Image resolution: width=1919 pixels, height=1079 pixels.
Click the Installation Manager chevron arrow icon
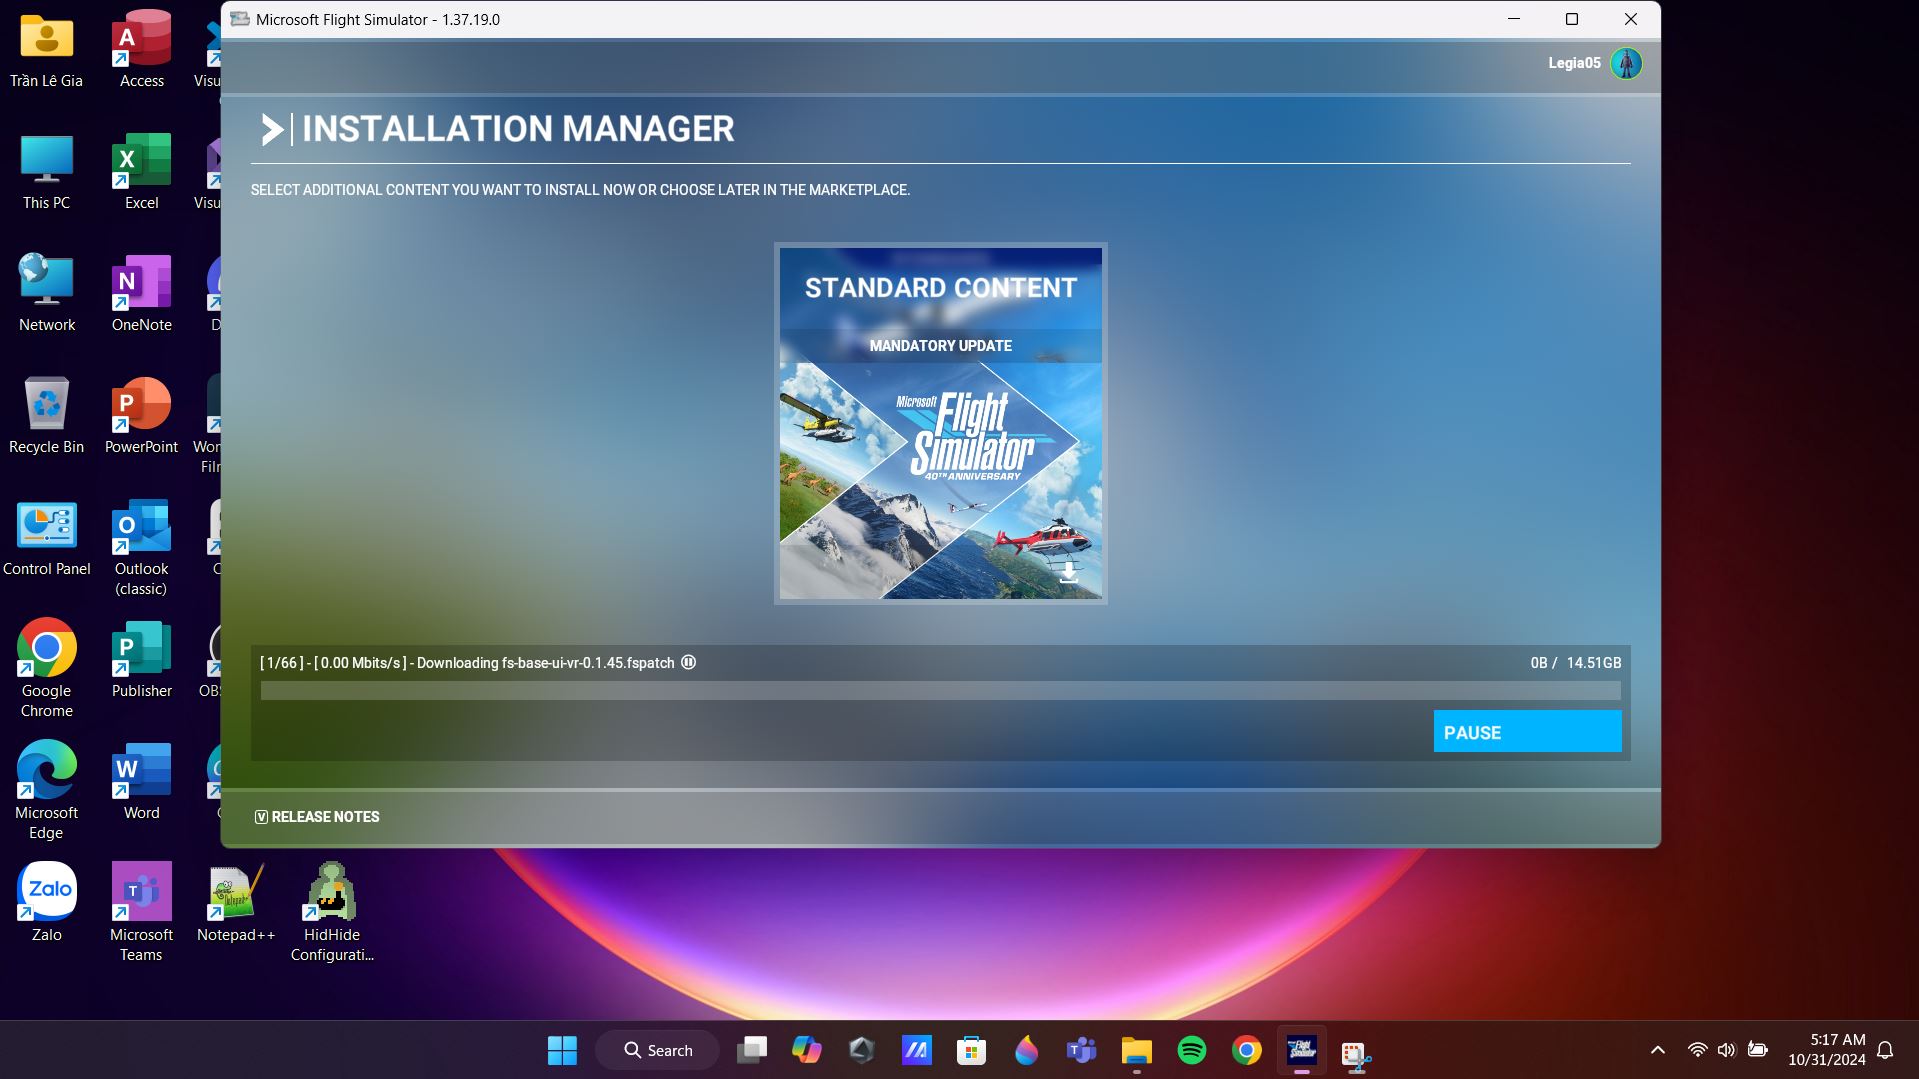[x=271, y=129]
